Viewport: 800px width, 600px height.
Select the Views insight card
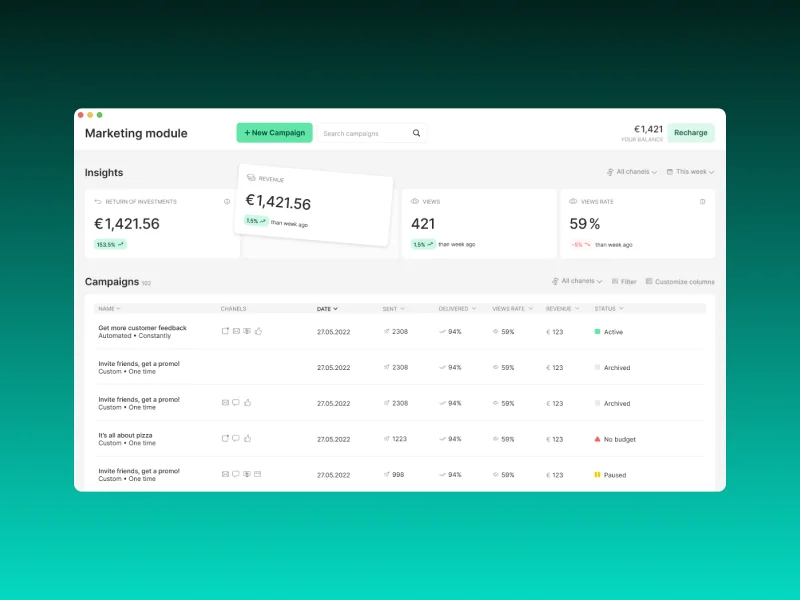[479, 223]
